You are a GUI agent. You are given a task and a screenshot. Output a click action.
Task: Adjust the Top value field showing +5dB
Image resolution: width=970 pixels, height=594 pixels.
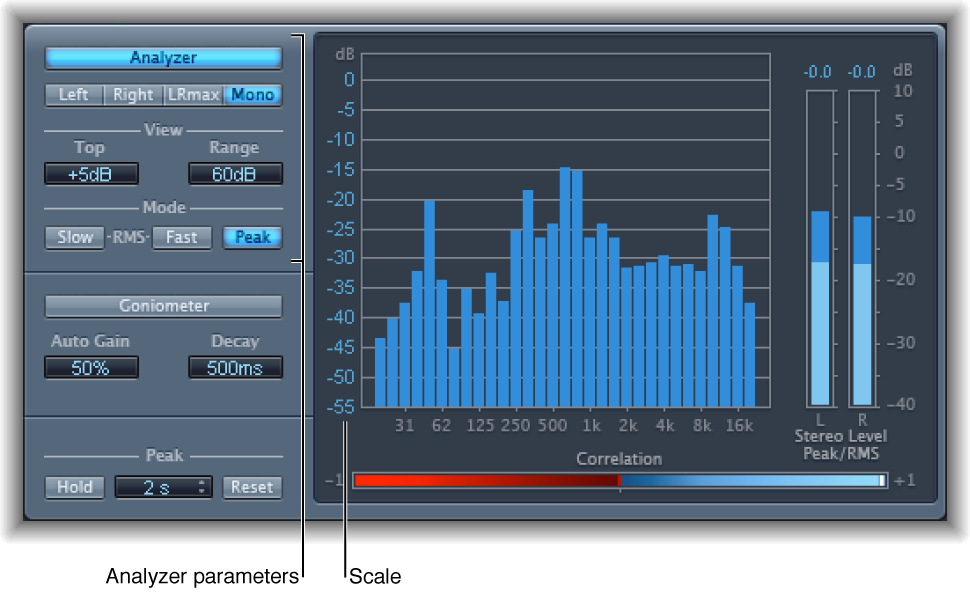pyautogui.click(x=91, y=173)
